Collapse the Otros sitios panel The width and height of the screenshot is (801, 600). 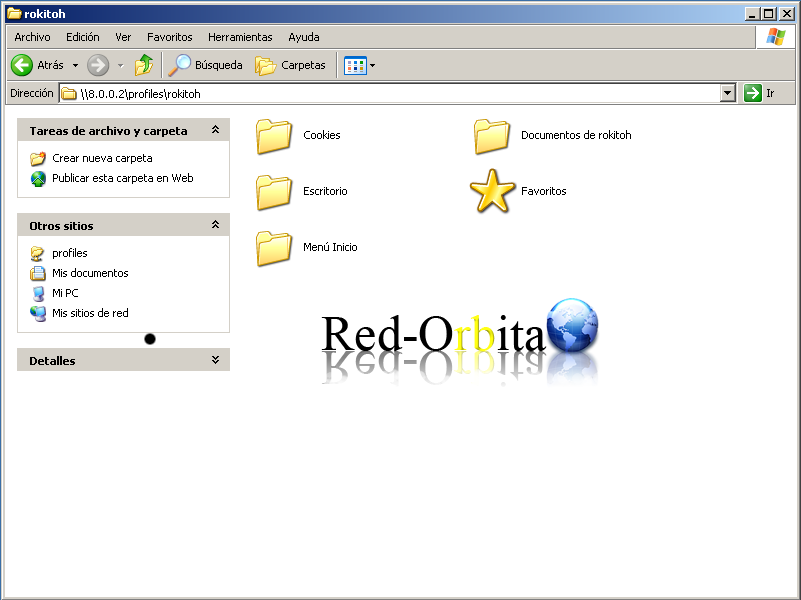click(x=216, y=225)
